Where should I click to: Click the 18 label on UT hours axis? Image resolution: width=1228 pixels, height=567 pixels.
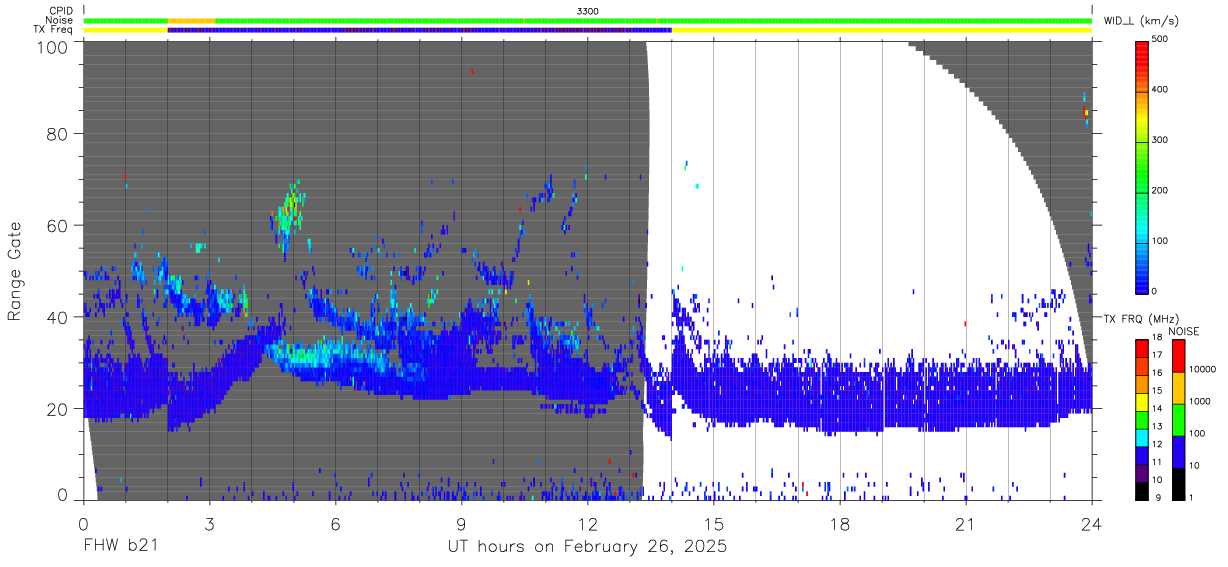[x=840, y=524]
